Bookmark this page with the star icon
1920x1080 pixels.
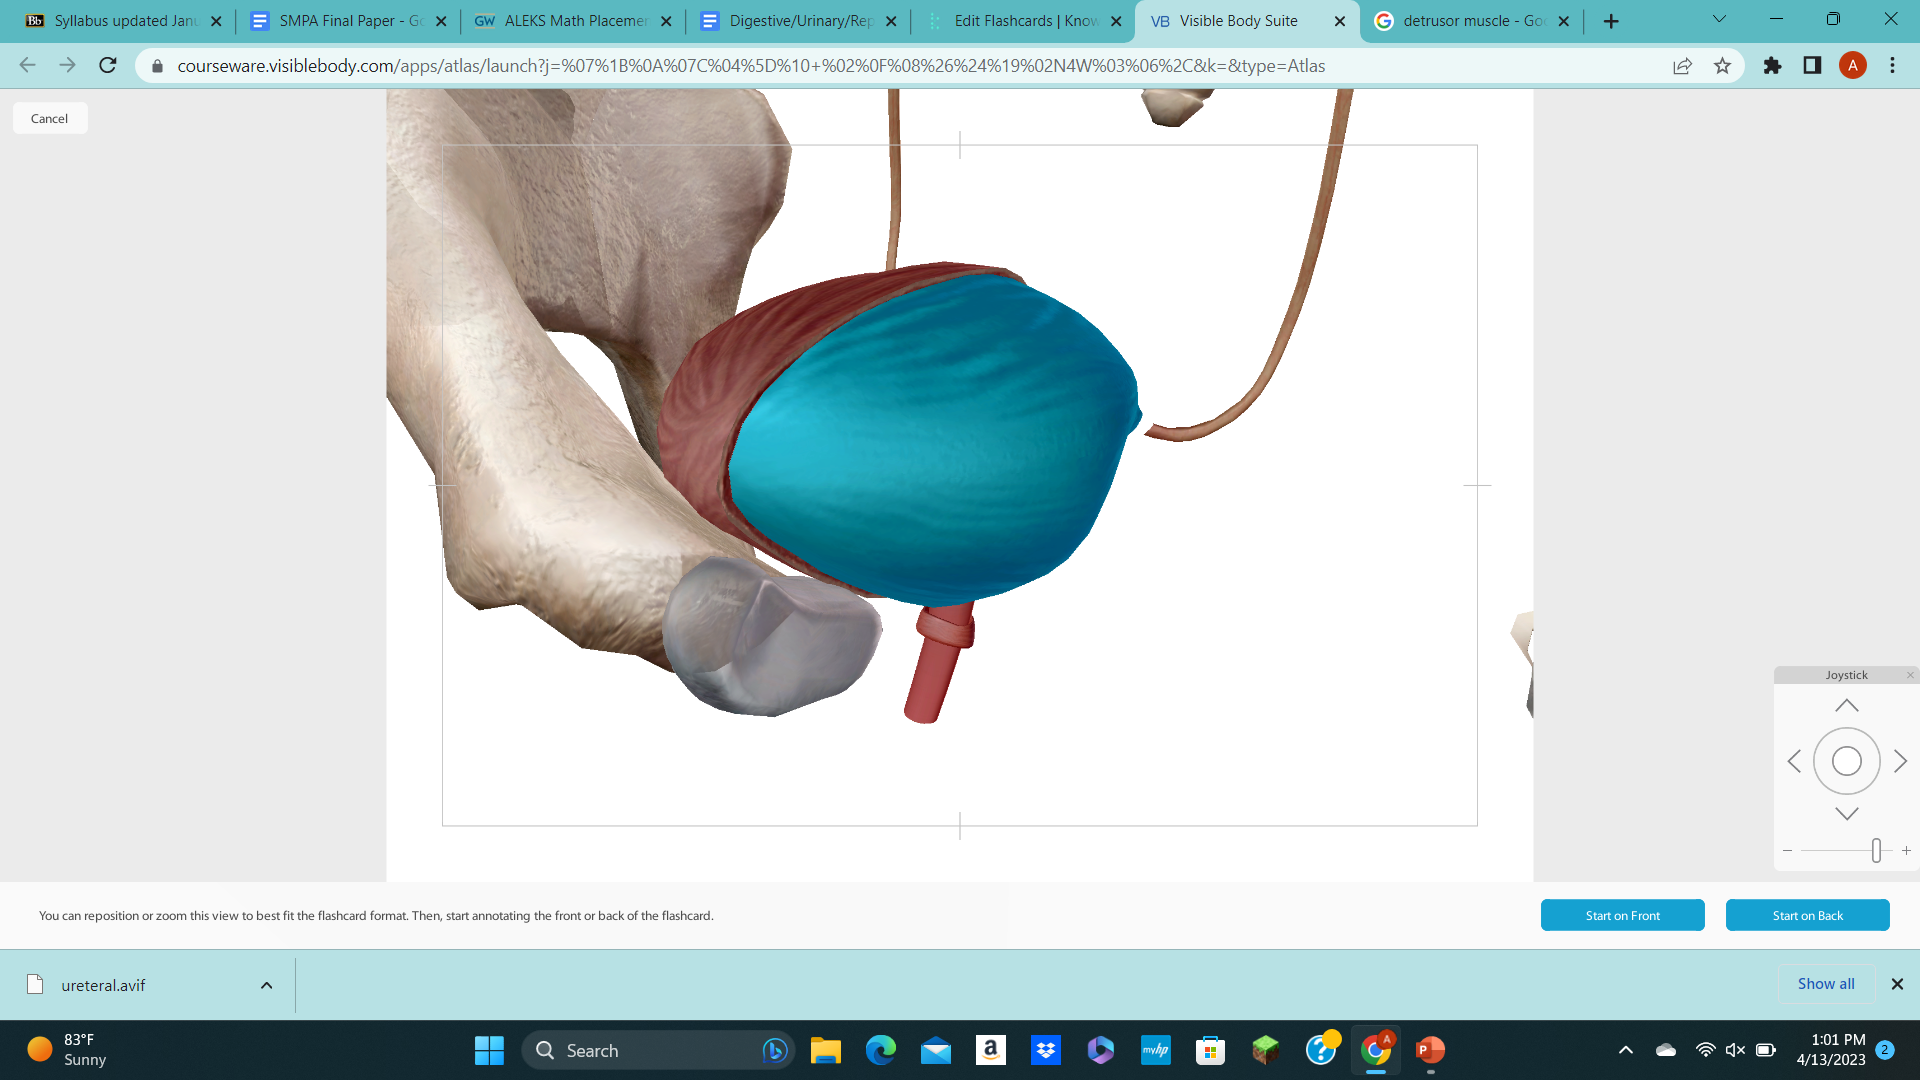[x=1723, y=65]
